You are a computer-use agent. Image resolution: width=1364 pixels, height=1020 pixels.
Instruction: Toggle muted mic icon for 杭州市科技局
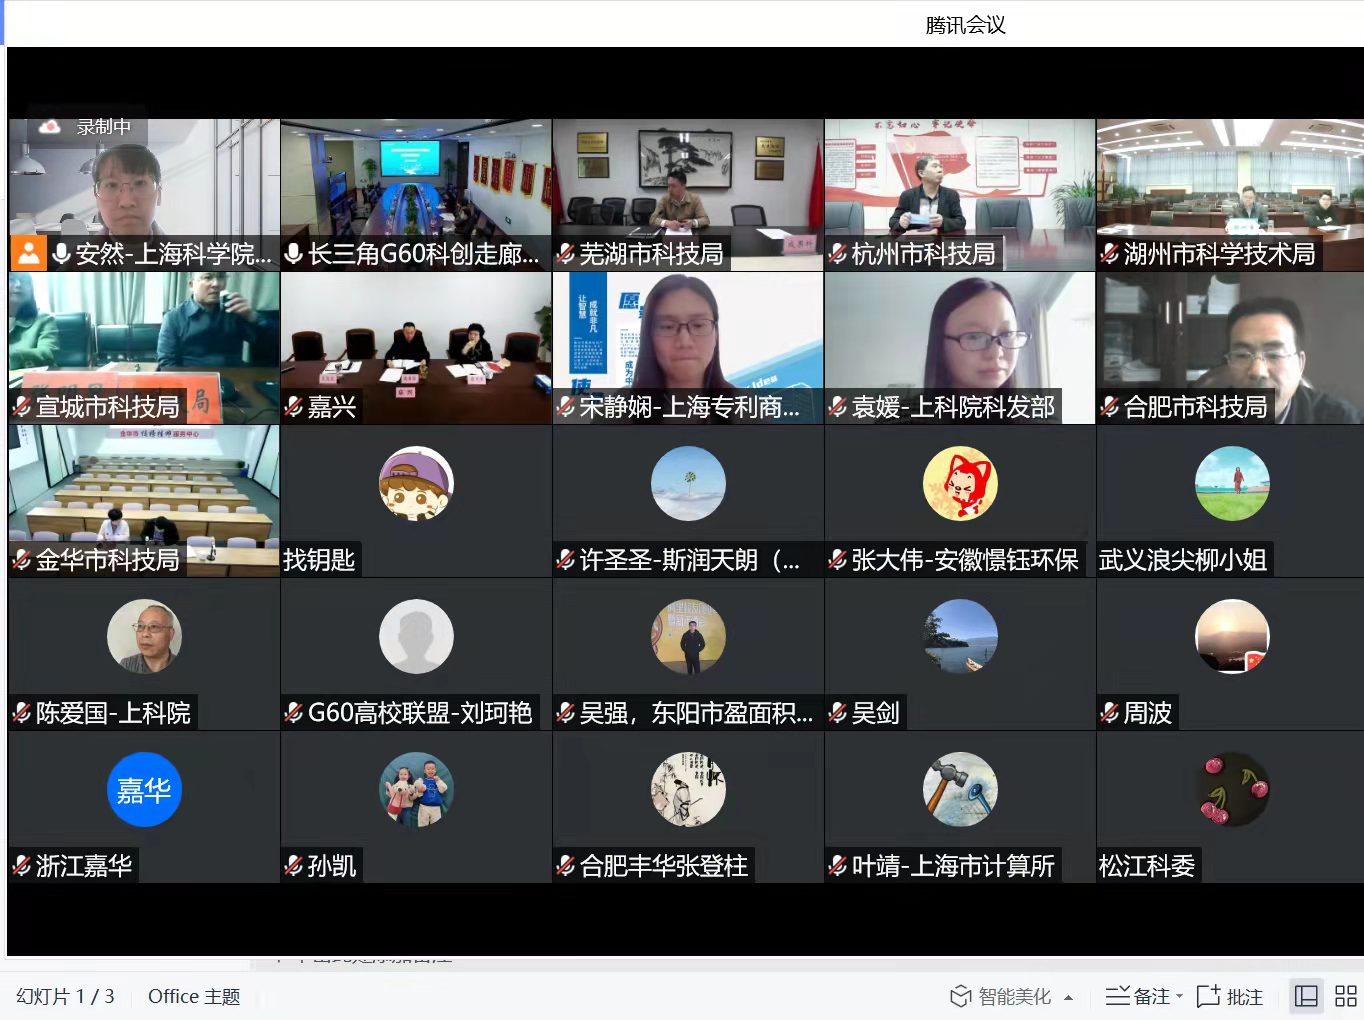click(838, 254)
